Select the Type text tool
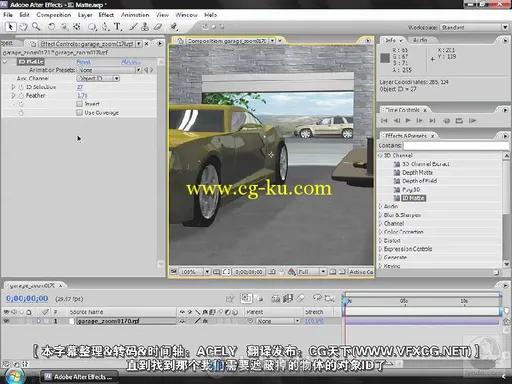This screenshot has width=512, height=384. [x=118, y=27]
